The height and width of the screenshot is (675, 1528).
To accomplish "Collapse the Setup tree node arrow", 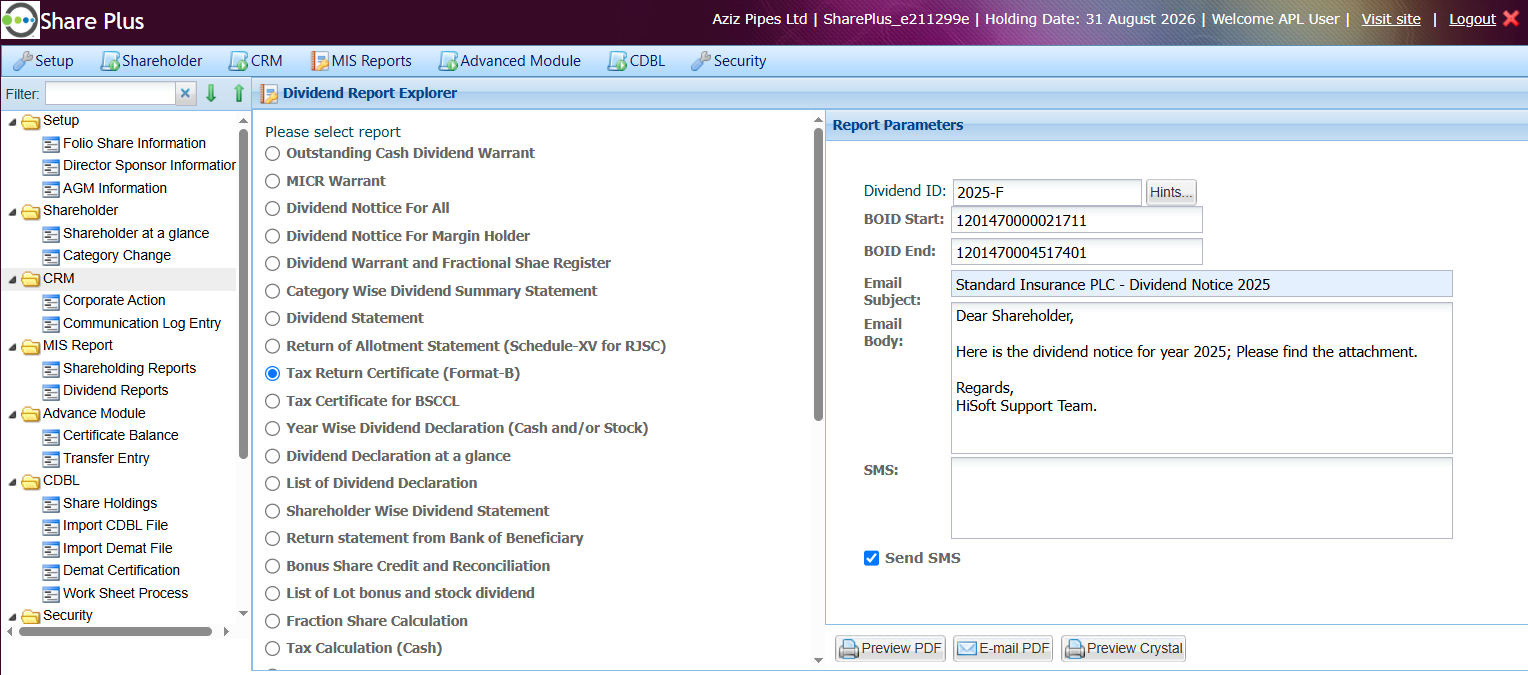I will pyautogui.click(x=12, y=122).
